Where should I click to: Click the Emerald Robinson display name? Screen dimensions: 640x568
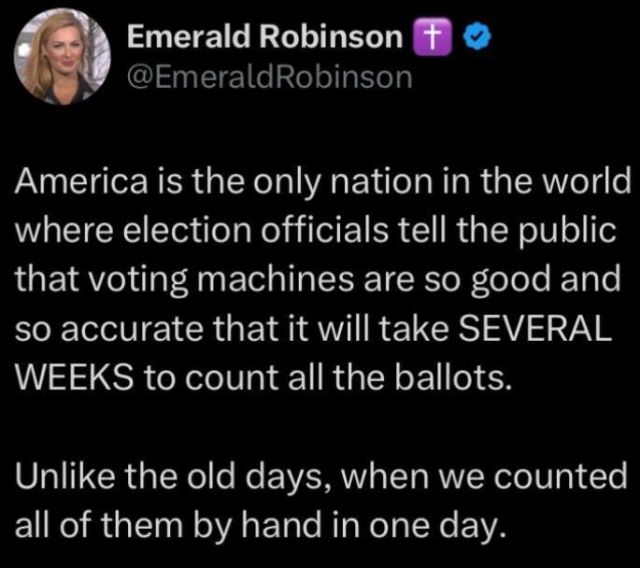tap(265, 36)
